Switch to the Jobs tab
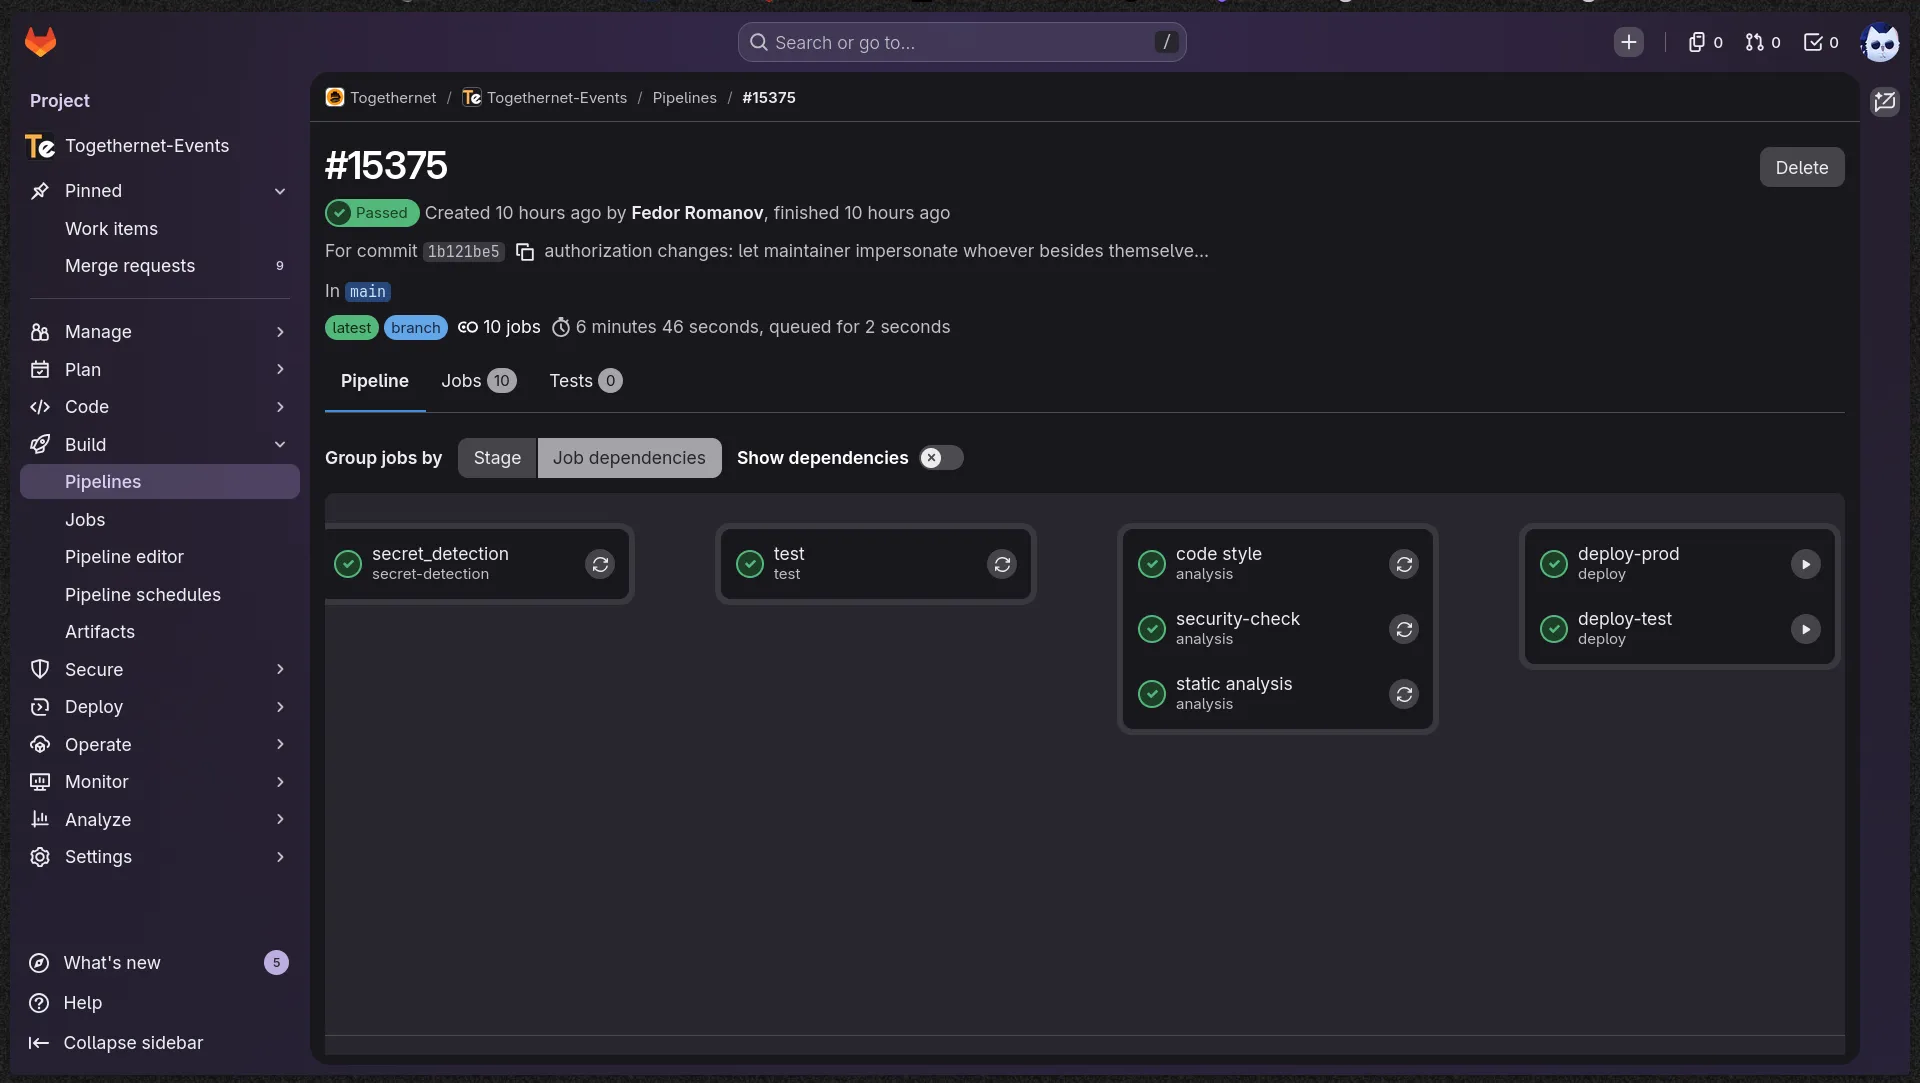The image size is (1920, 1083). pyautogui.click(x=479, y=381)
